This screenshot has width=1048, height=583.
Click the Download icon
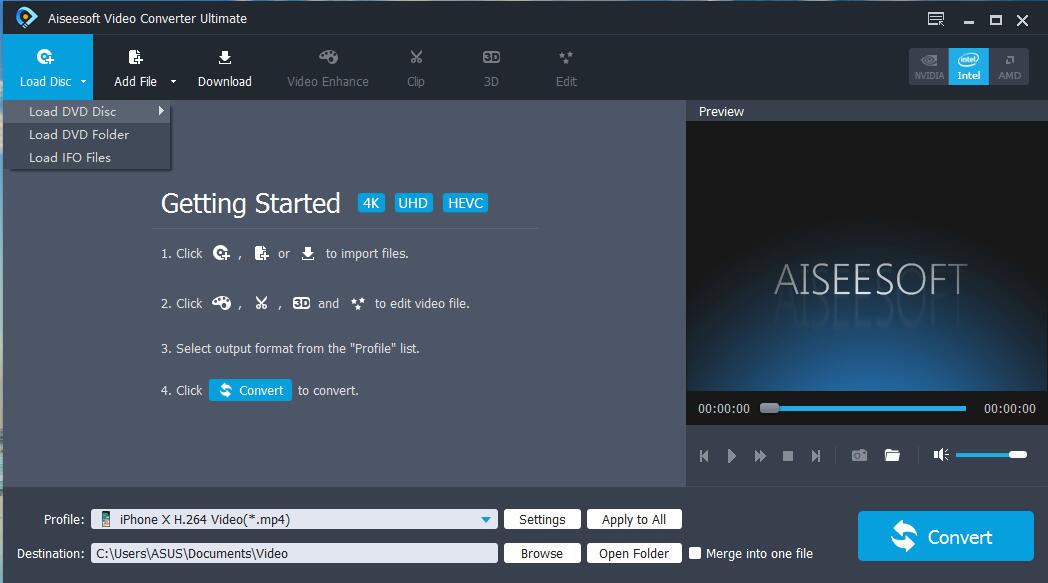click(224, 67)
